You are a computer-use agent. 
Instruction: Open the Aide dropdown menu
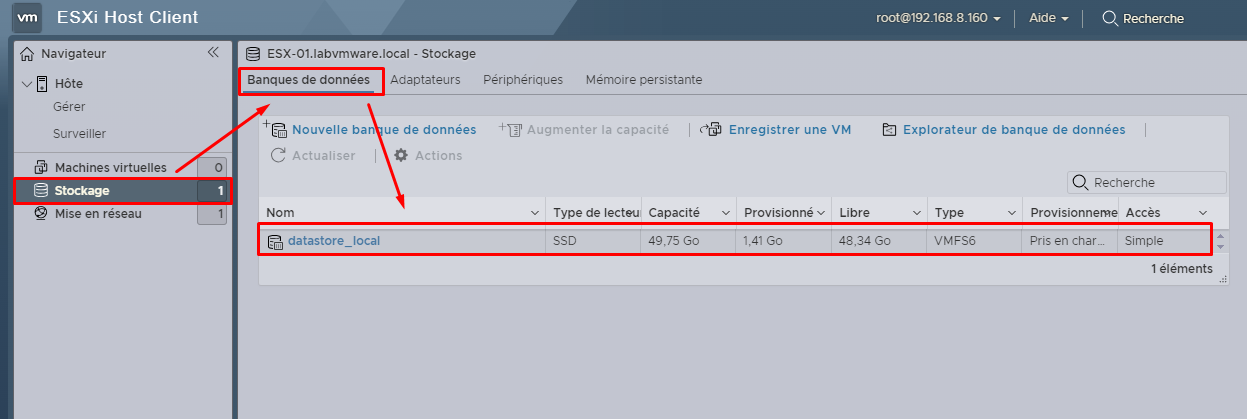pyautogui.click(x=1049, y=18)
